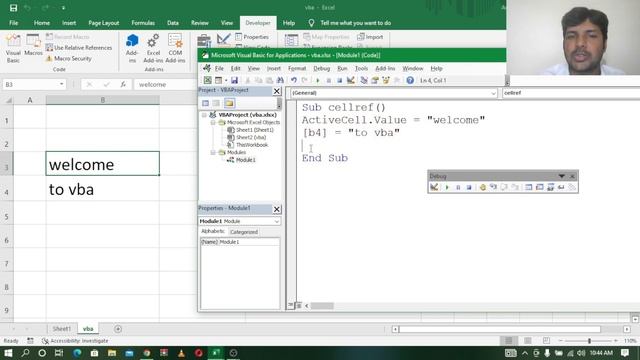This screenshot has width=640, height=360.
Task: Open the Insert UserForm dropdown arrow in VBA toolbar
Action: pos(226,80)
